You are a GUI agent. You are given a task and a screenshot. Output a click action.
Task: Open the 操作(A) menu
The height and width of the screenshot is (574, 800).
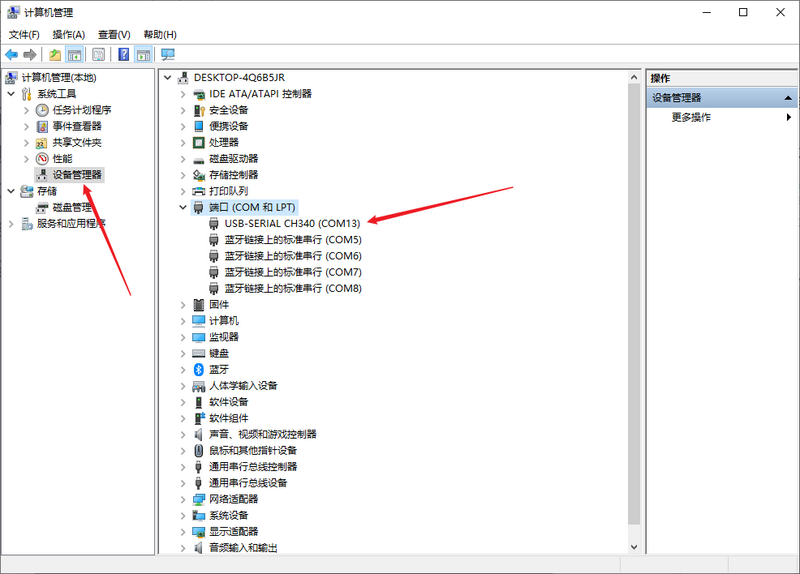coord(68,35)
